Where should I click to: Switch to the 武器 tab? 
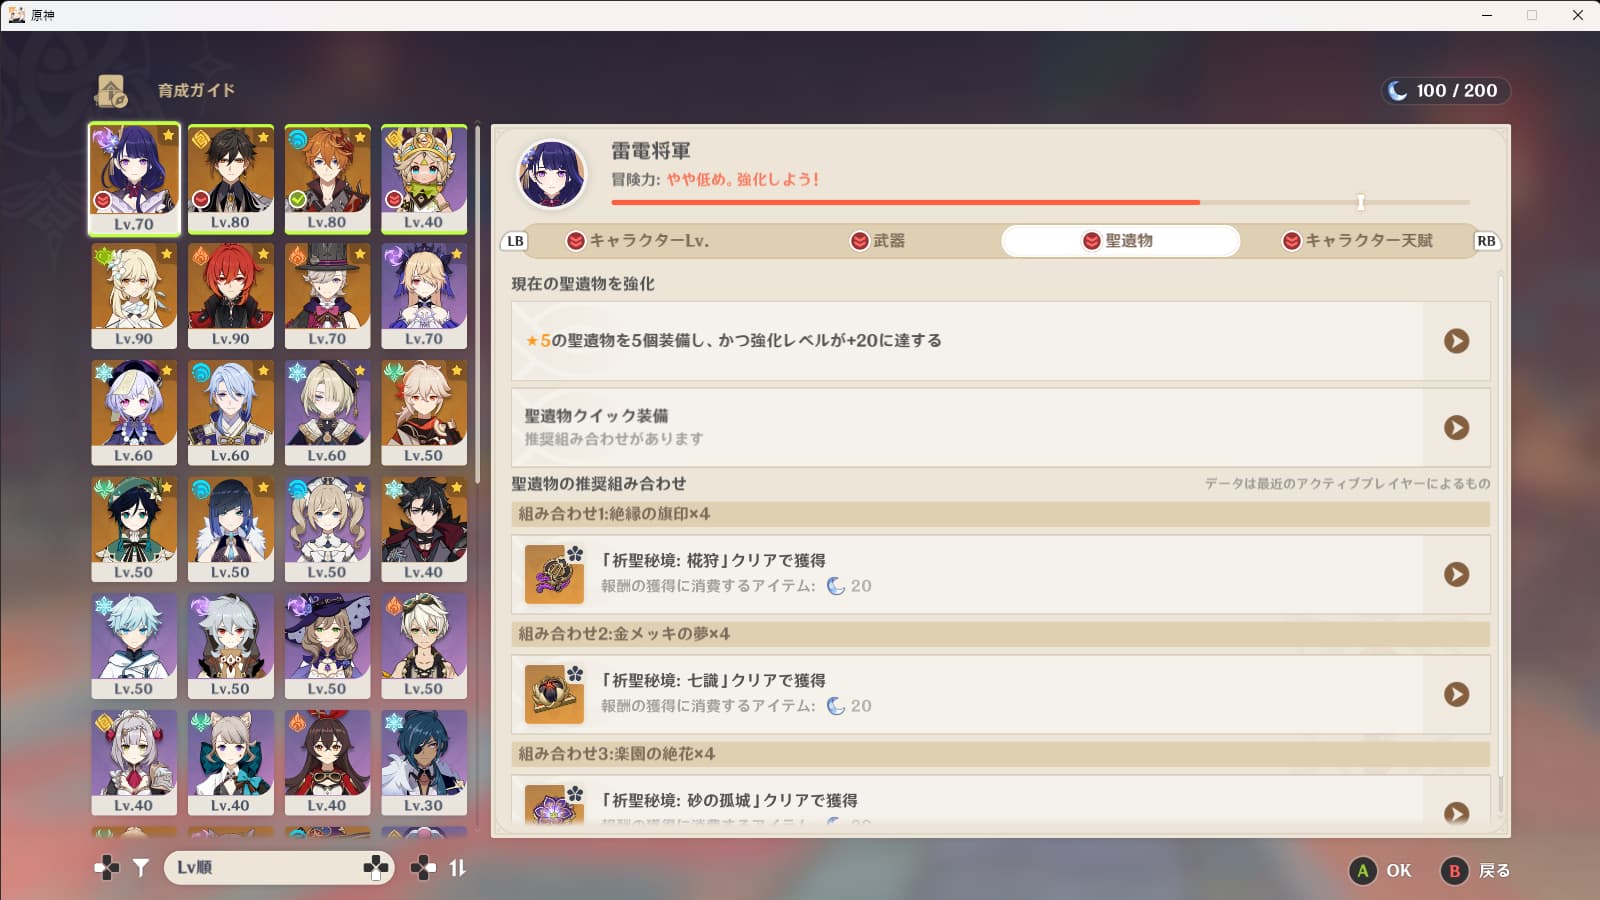(x=878, y=241)
